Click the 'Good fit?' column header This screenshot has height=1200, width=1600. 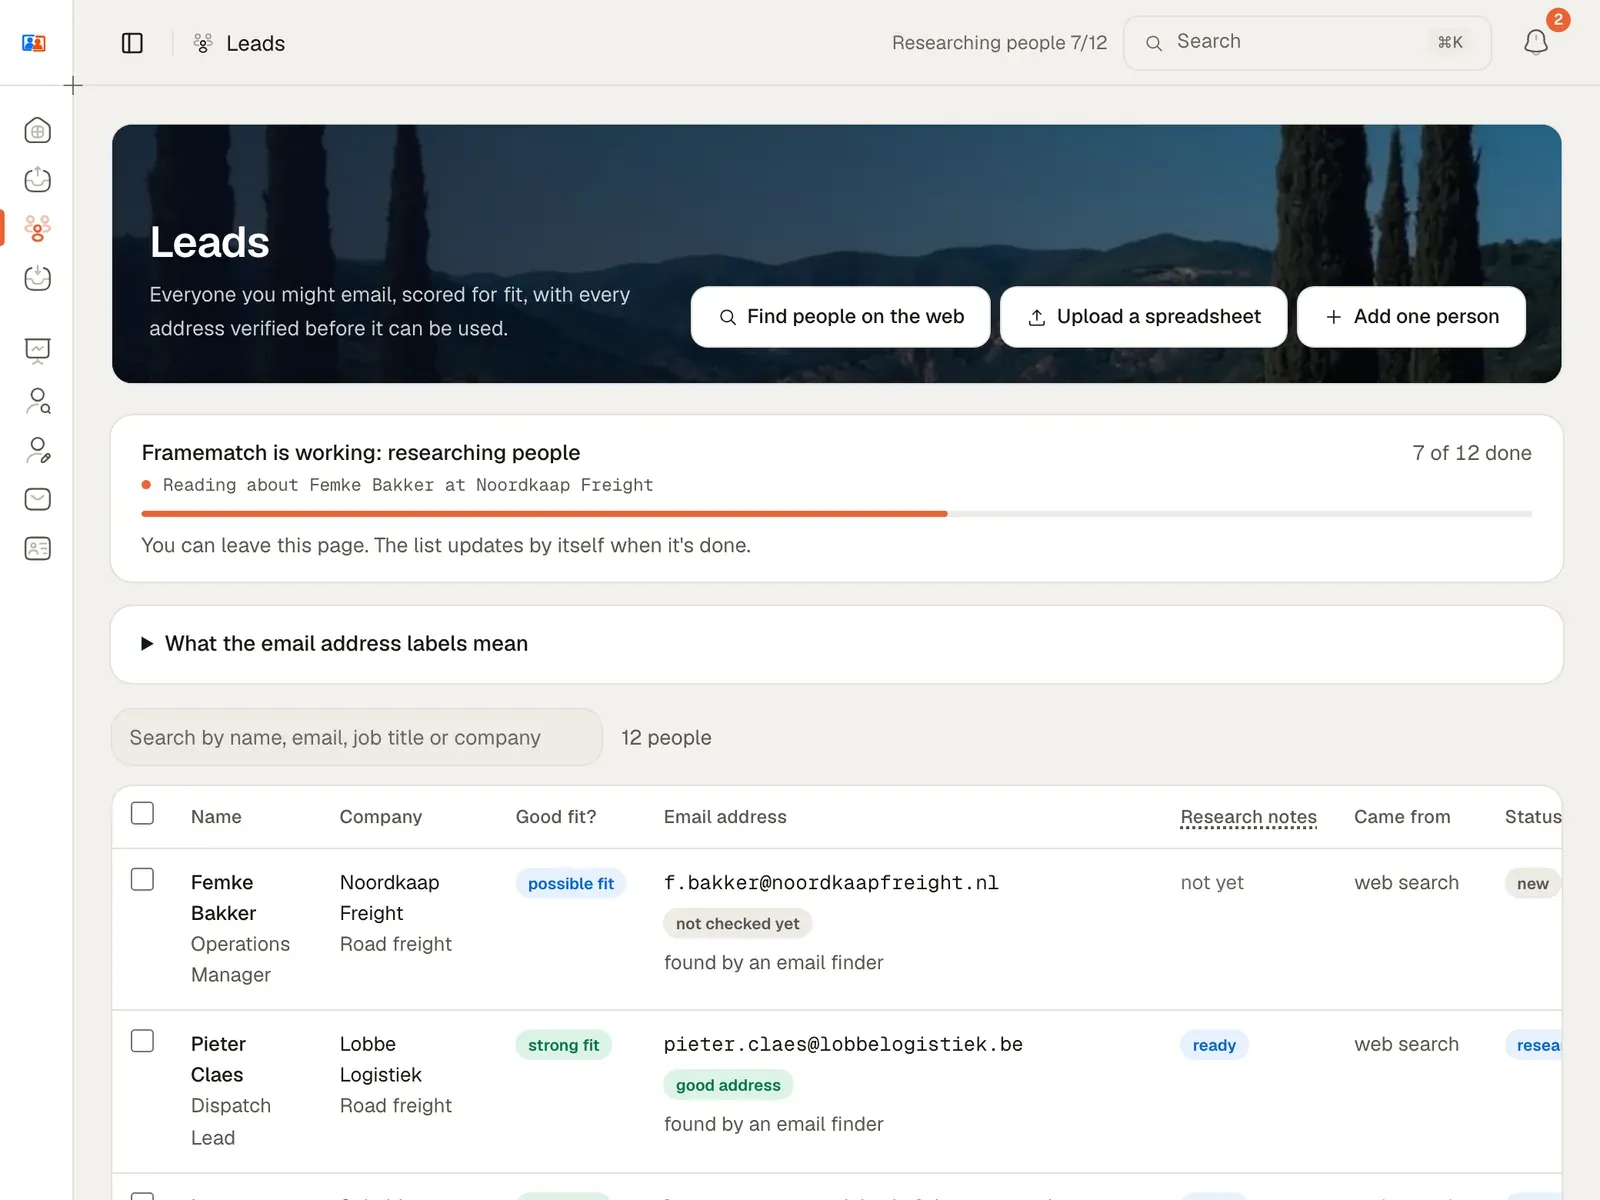pos(556,817)
